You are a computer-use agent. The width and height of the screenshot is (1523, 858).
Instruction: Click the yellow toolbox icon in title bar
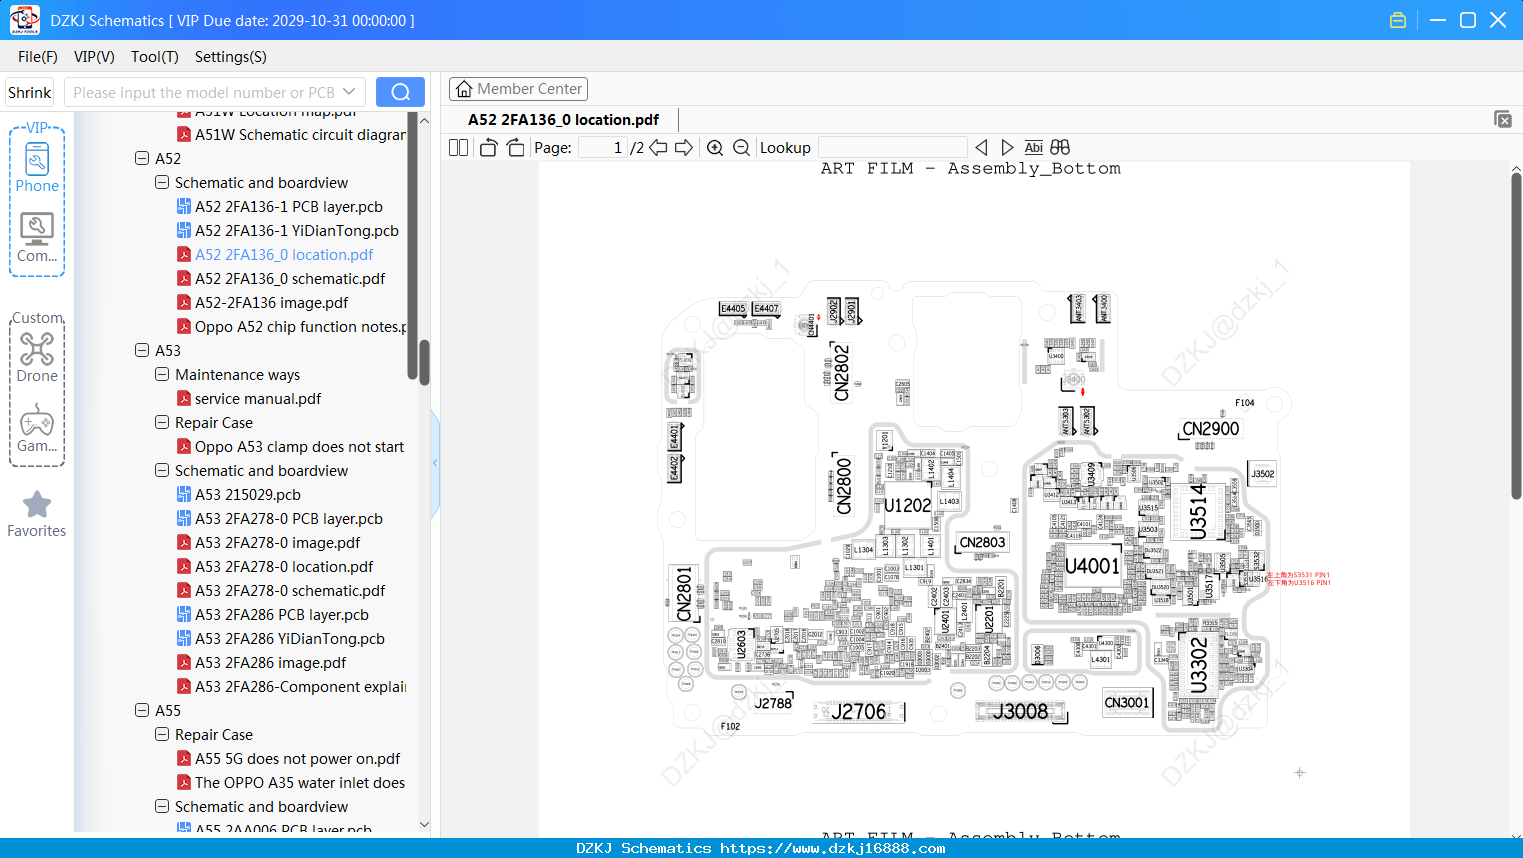(1398, 20)
